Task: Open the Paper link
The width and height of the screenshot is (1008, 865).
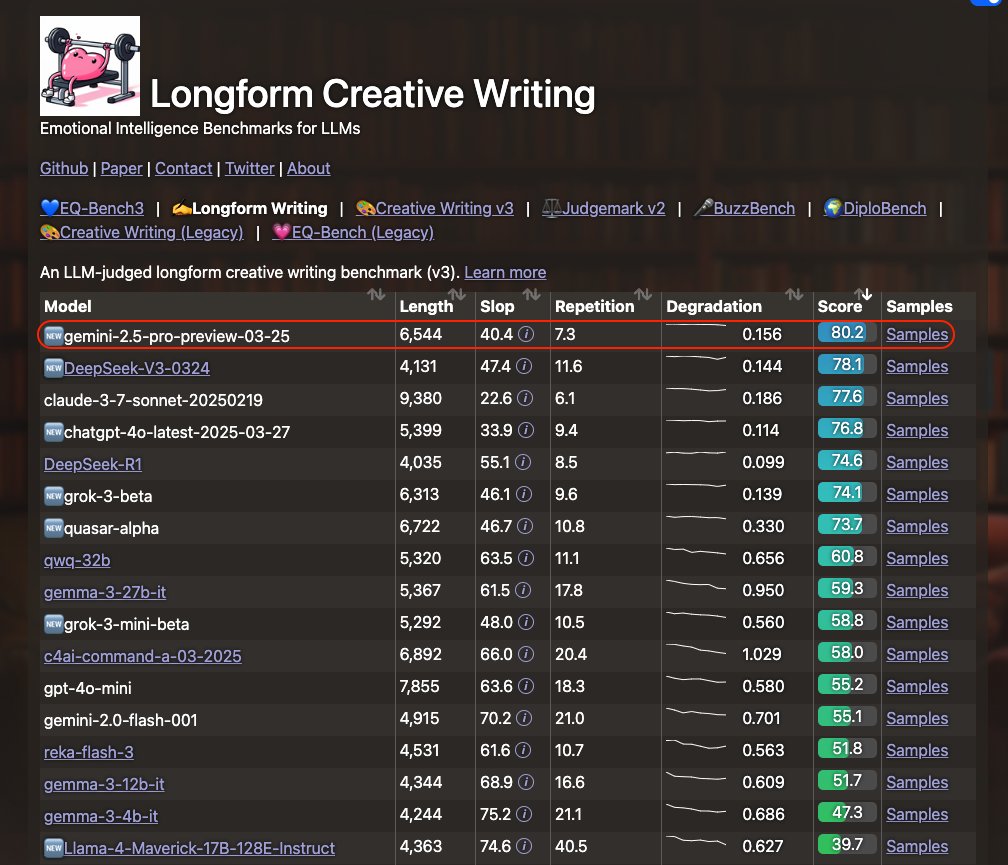Action: pos(122,168)
